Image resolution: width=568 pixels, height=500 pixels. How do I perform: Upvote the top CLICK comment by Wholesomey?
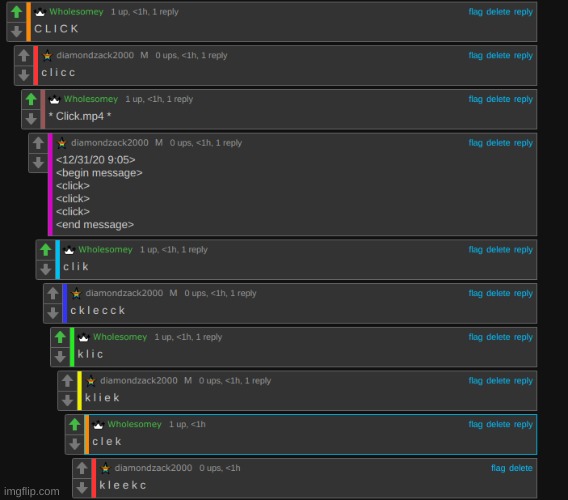click(16, 12)
